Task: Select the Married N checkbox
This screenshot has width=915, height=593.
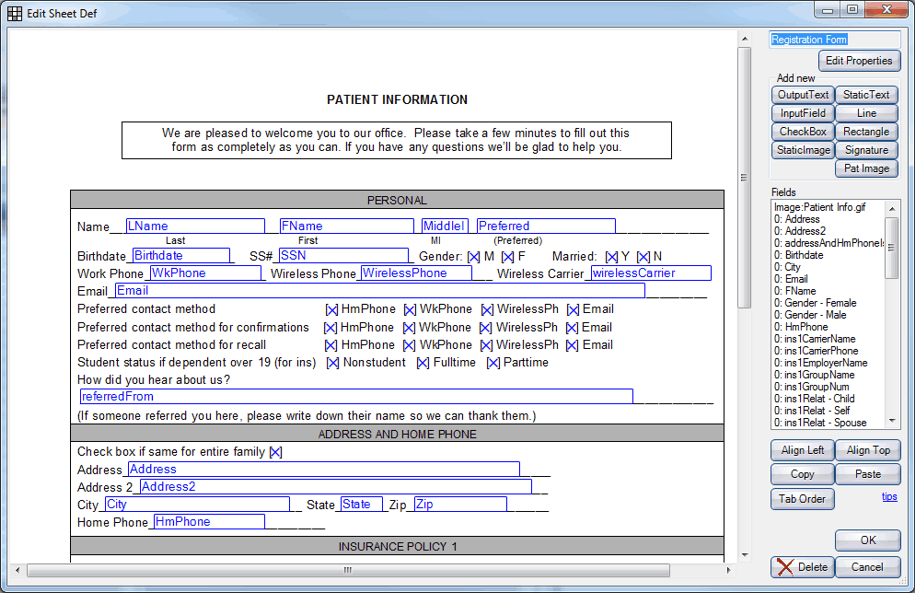Action: click(x=643, y=257)
